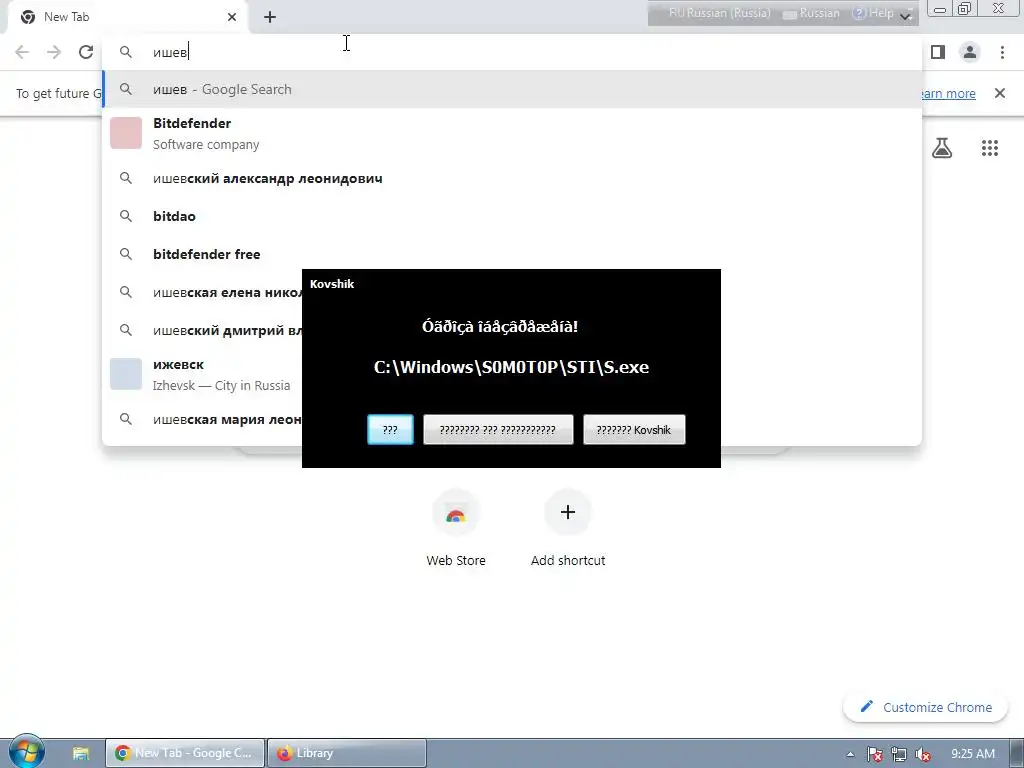1024x768 pixels.
Task: Restore down the Chrome window
Action: pos(964,8)
